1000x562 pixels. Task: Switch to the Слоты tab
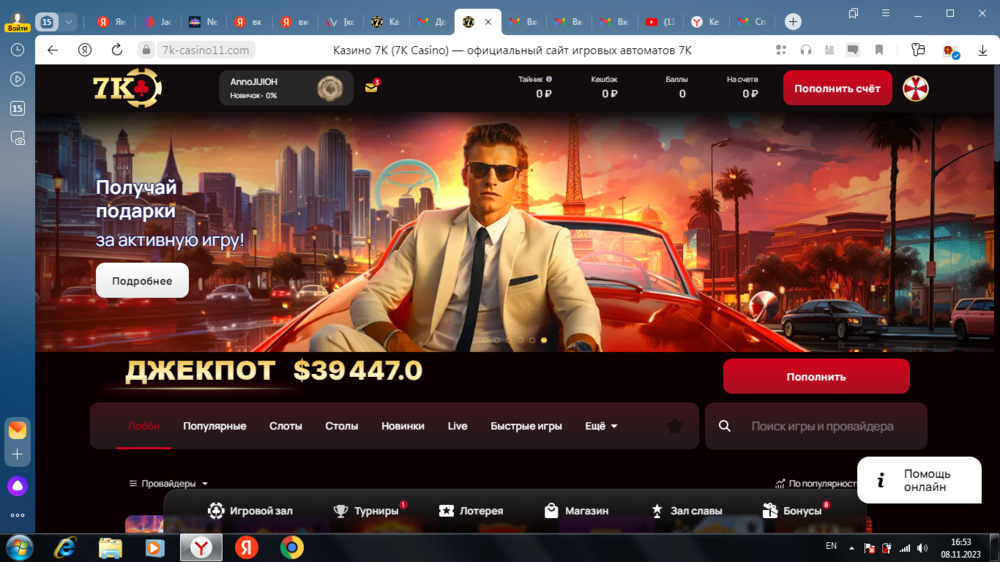pos(285,426)
